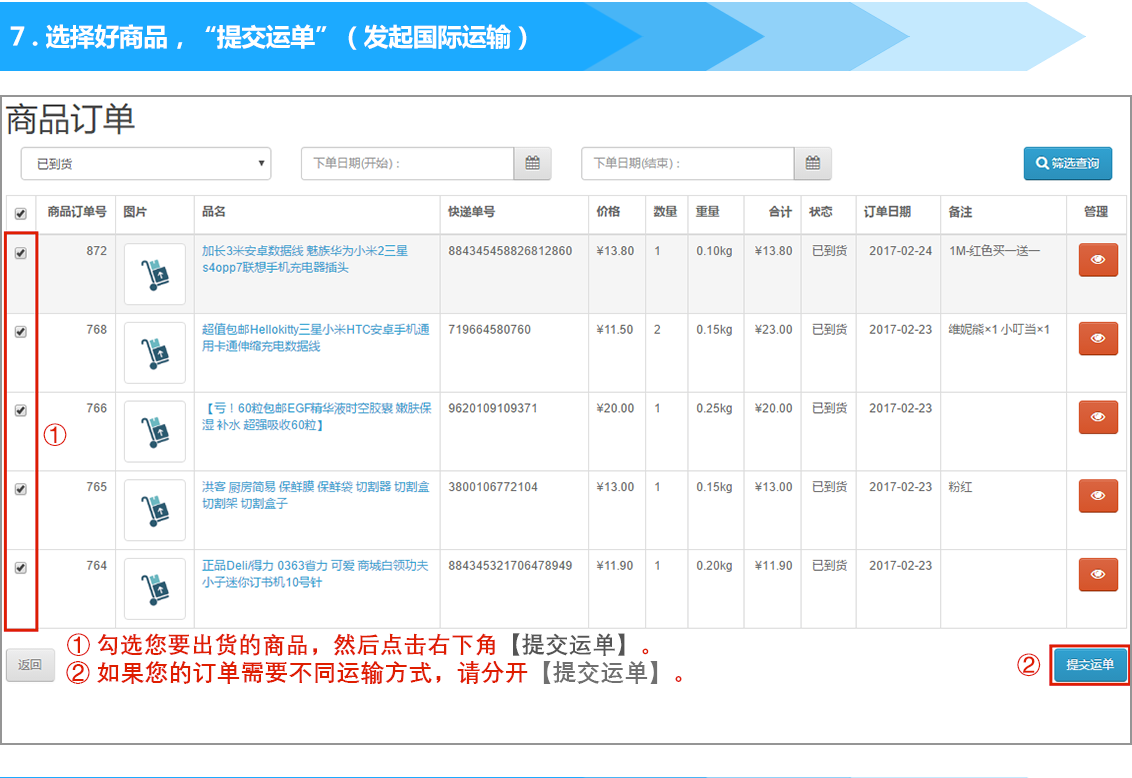Click the 返回 back button
1132x778 pixels.
[30, 665]
